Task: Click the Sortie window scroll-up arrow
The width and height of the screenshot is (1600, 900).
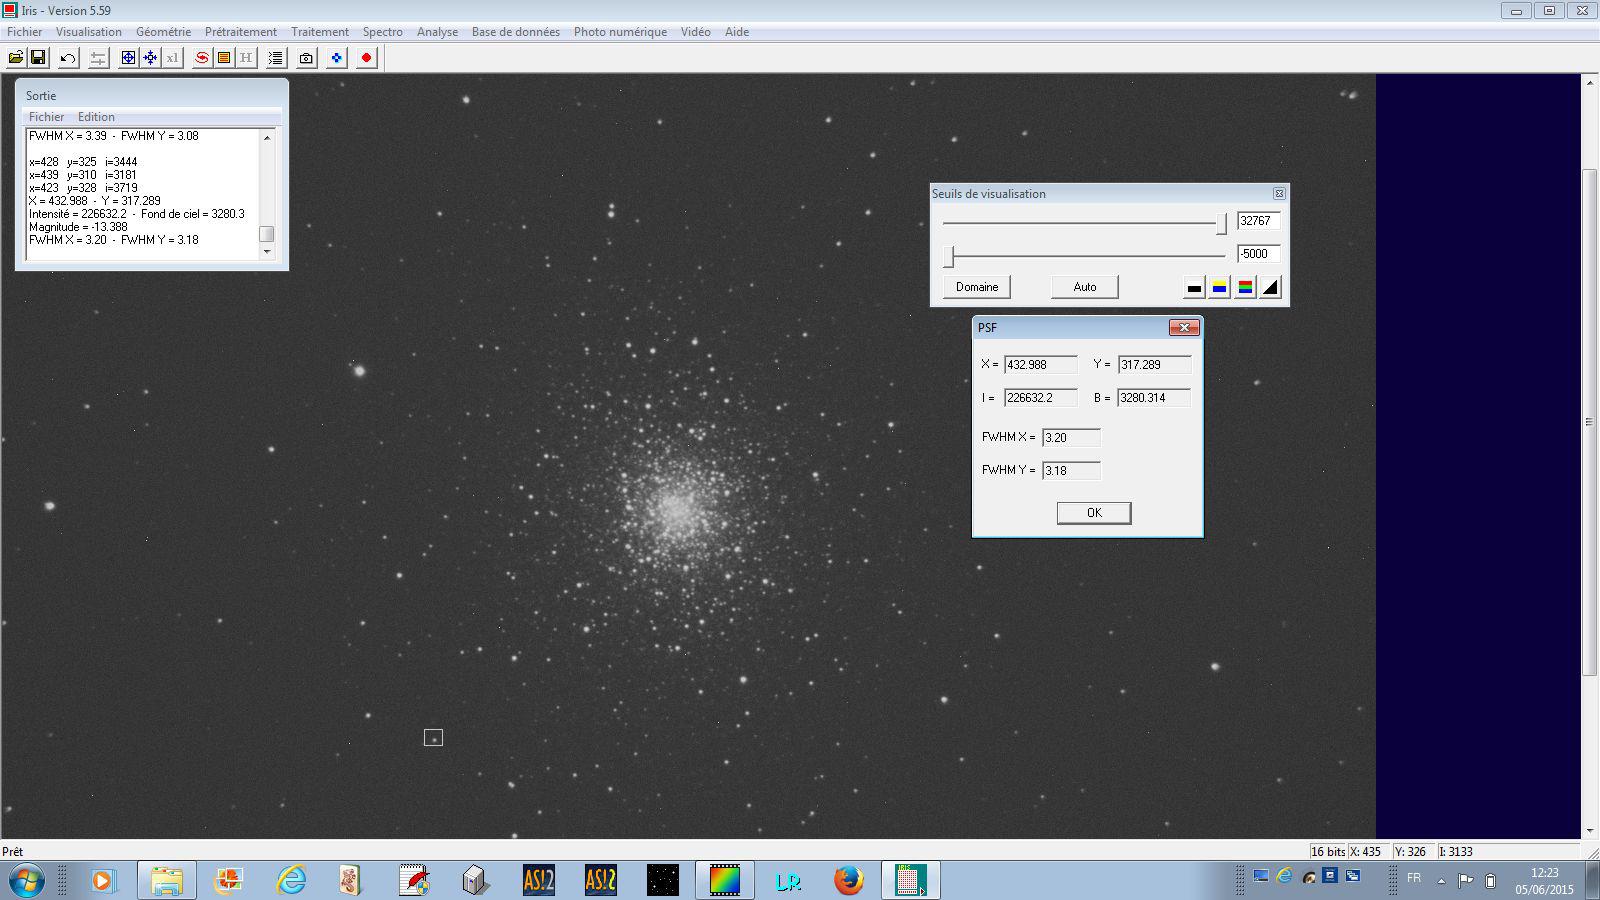Action: coord(267,137)
